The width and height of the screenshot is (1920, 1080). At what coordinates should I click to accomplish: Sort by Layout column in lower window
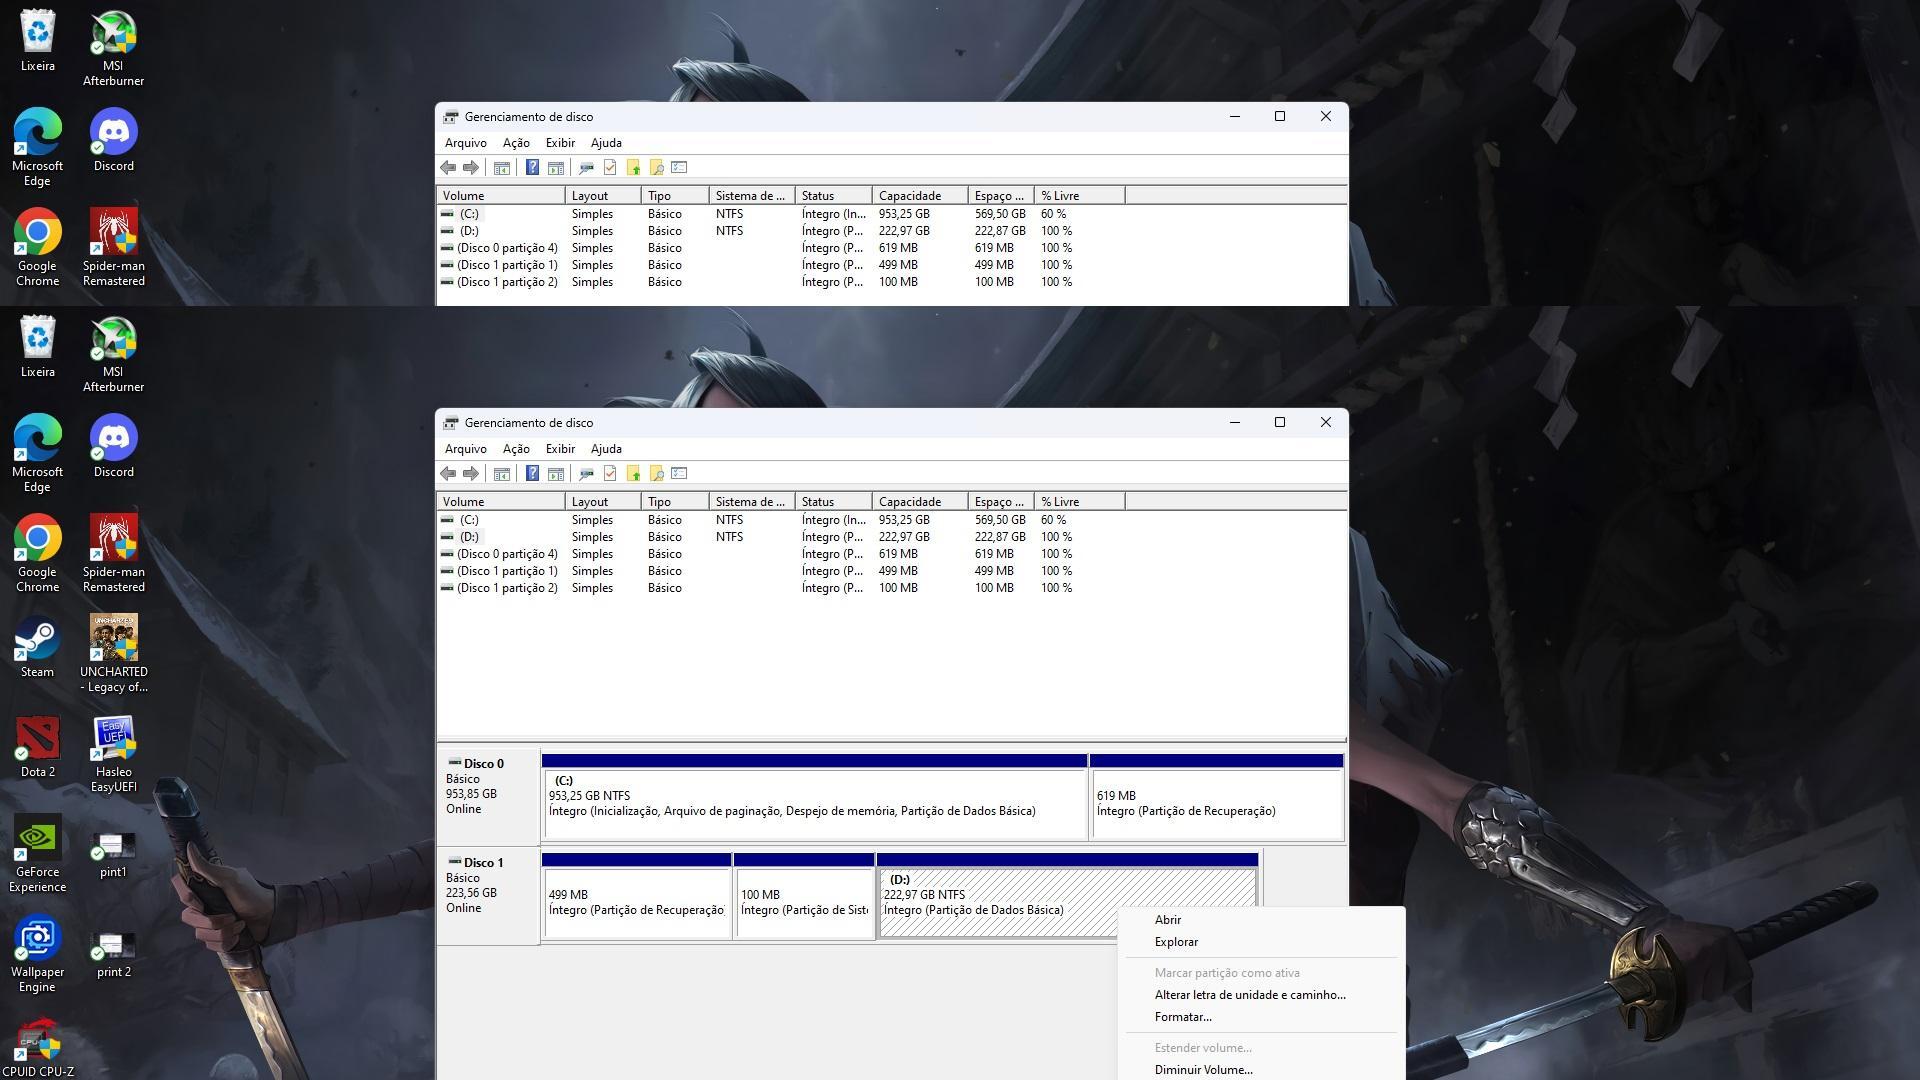(603, 502)
